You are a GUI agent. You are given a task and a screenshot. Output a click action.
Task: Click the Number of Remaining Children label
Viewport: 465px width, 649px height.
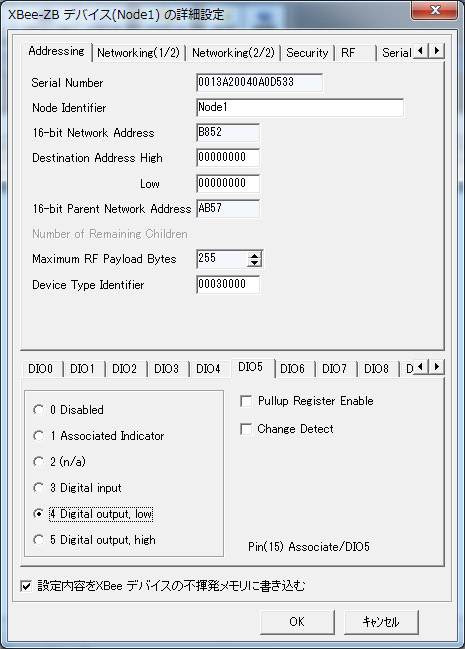click(x=110, y=234)
